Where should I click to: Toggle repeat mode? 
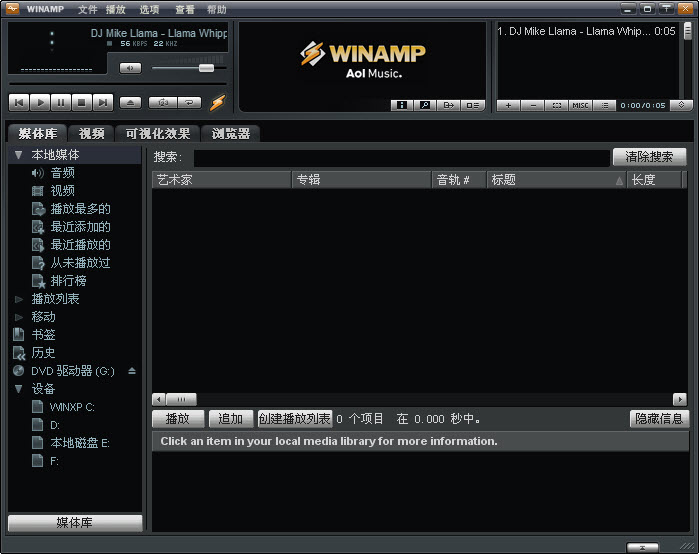tap(189, 103)
